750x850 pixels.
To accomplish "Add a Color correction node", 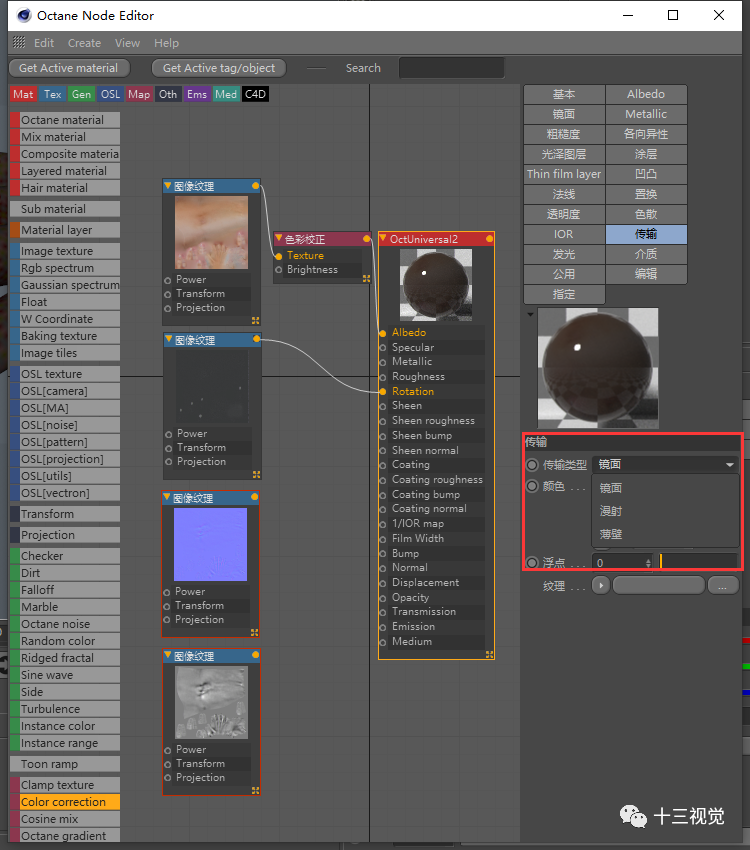I will (65, 802).
